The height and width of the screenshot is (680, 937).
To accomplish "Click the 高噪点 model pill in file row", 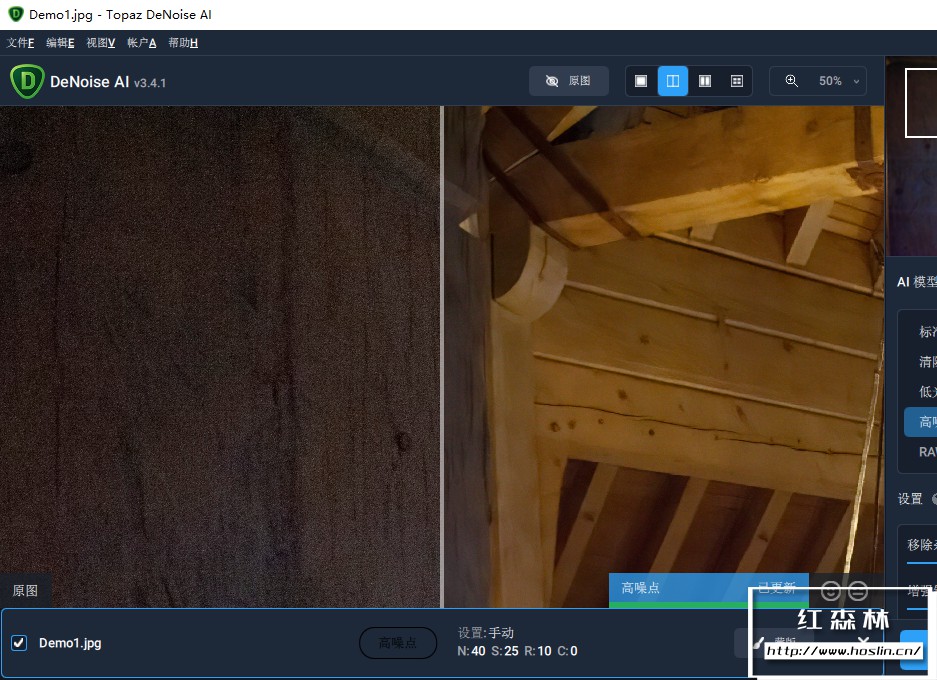I will click(x=398, y=643).
